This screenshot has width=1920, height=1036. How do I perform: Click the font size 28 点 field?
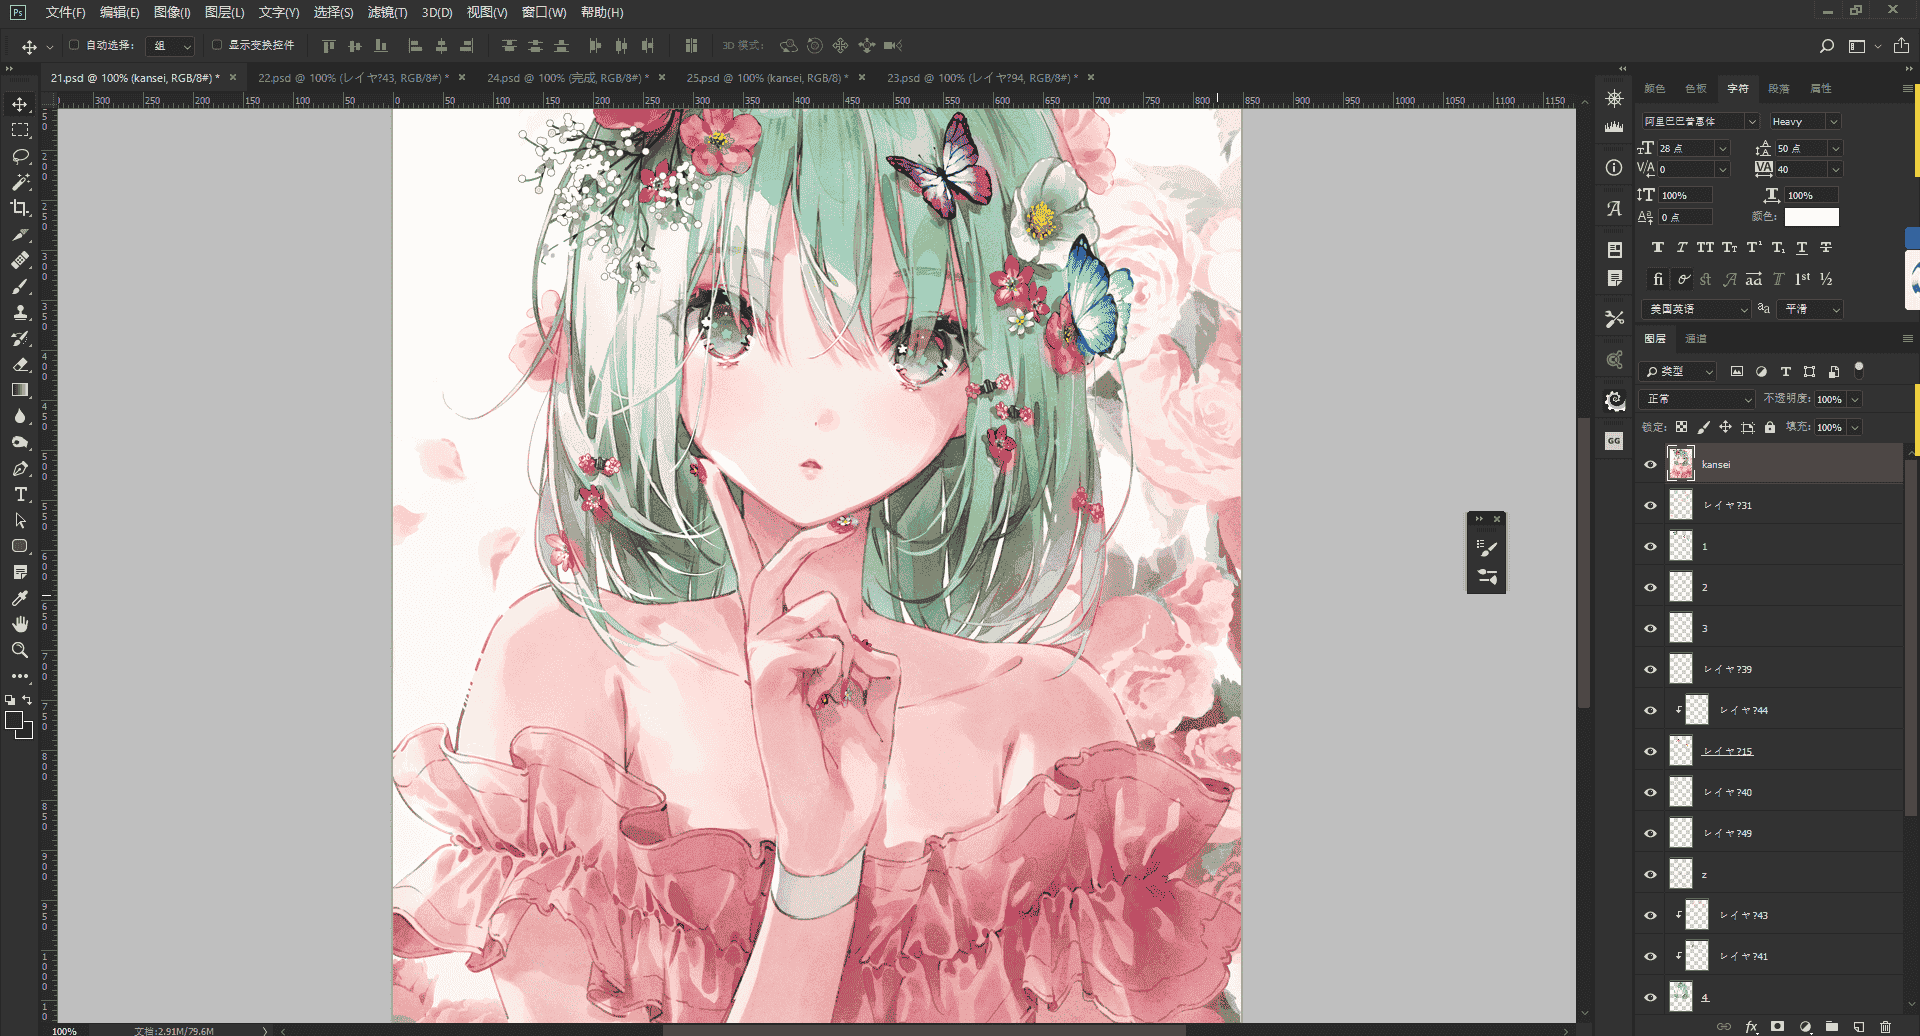click(1685, 148)
